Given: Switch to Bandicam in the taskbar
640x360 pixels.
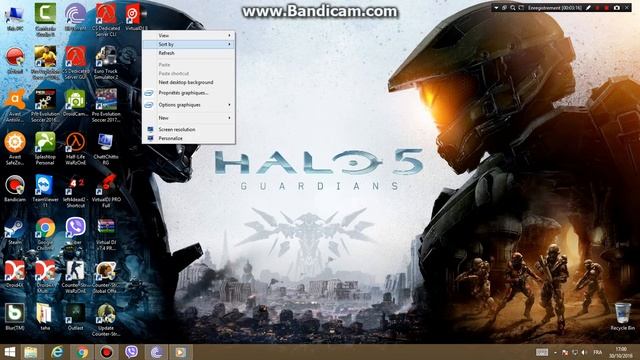Looking at the screenshot, I should (x=107, y=352).
